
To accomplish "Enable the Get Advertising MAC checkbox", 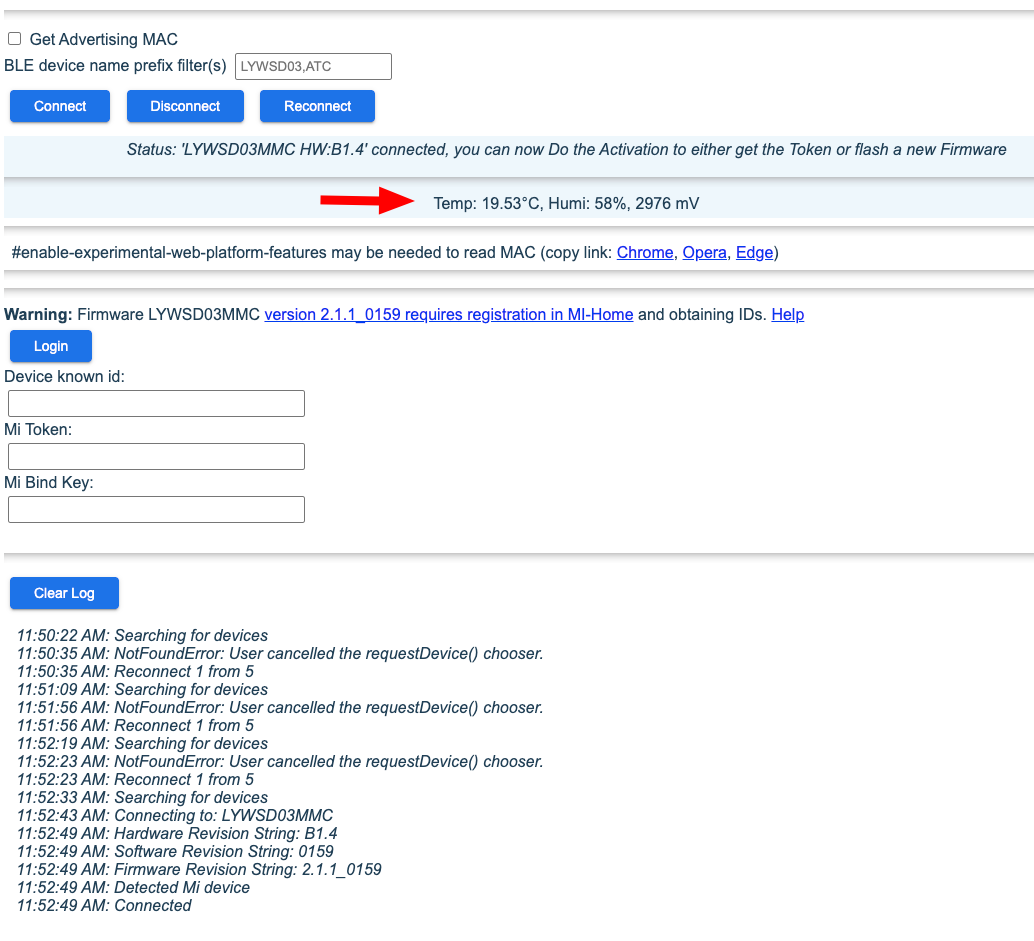I will (14, 38).
